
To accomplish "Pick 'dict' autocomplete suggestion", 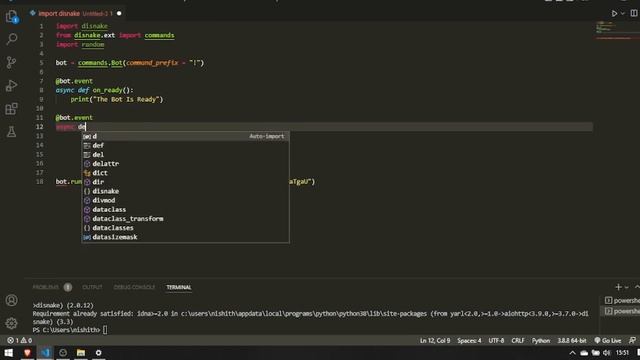I will pyautogui.click(x=185, y=173).
